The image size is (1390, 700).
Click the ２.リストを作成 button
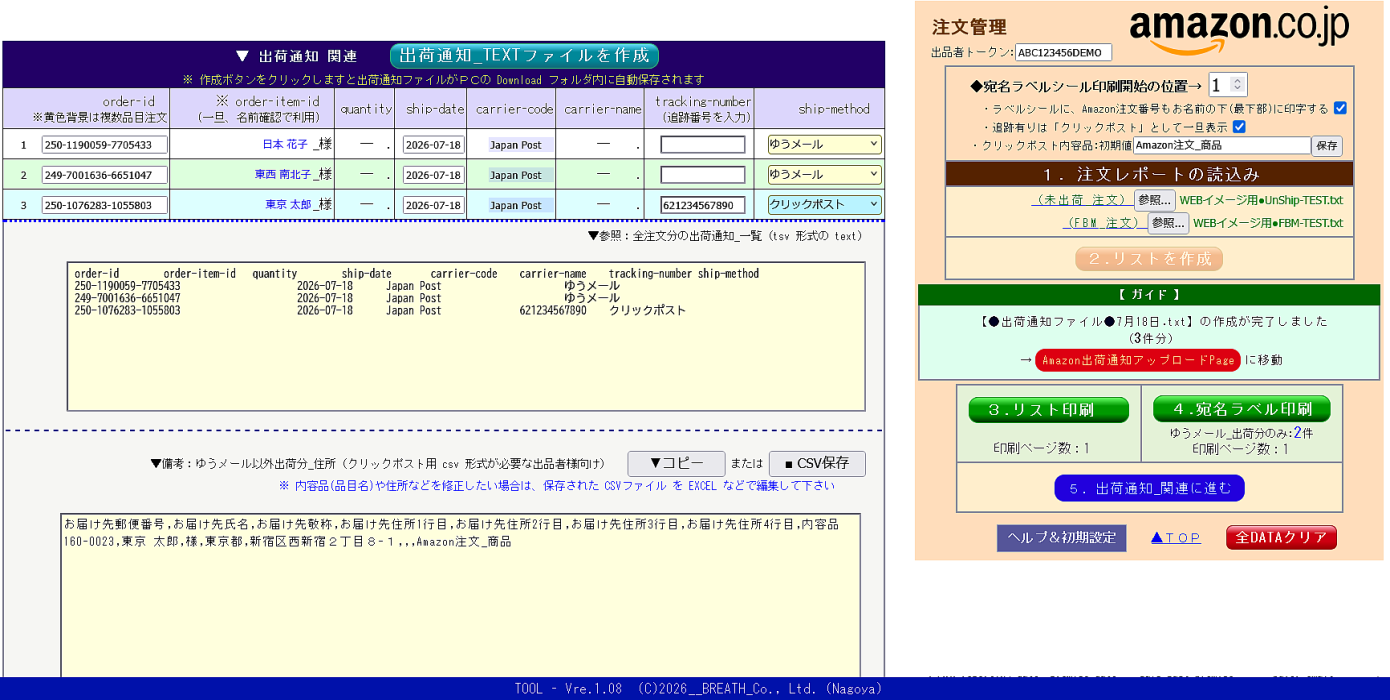coord(1149,259)
